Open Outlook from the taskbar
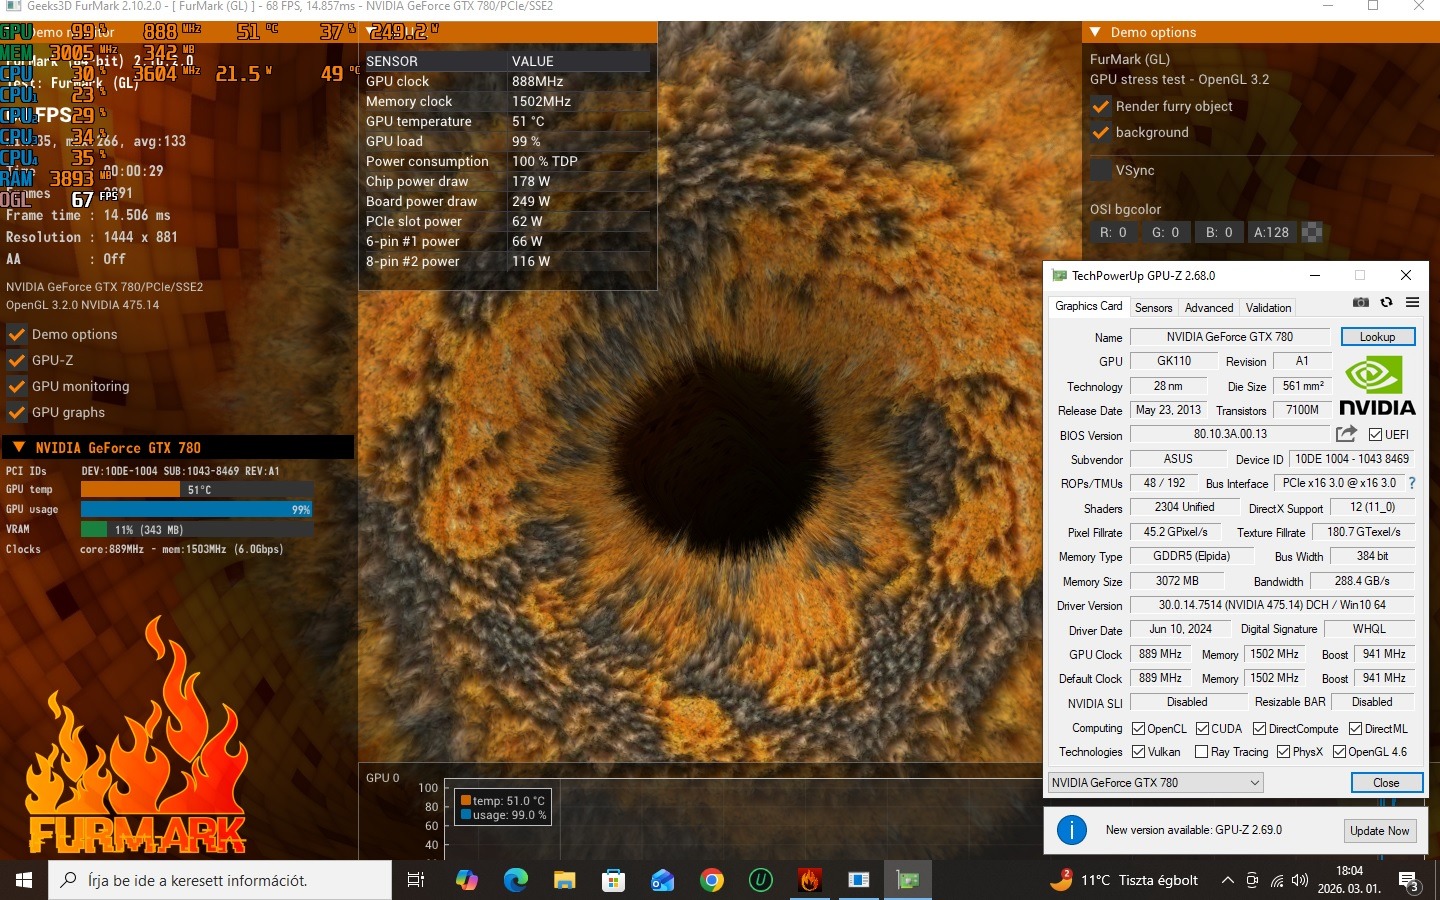Viewport: 1440px width, 900px height. (x=662, y=880)
